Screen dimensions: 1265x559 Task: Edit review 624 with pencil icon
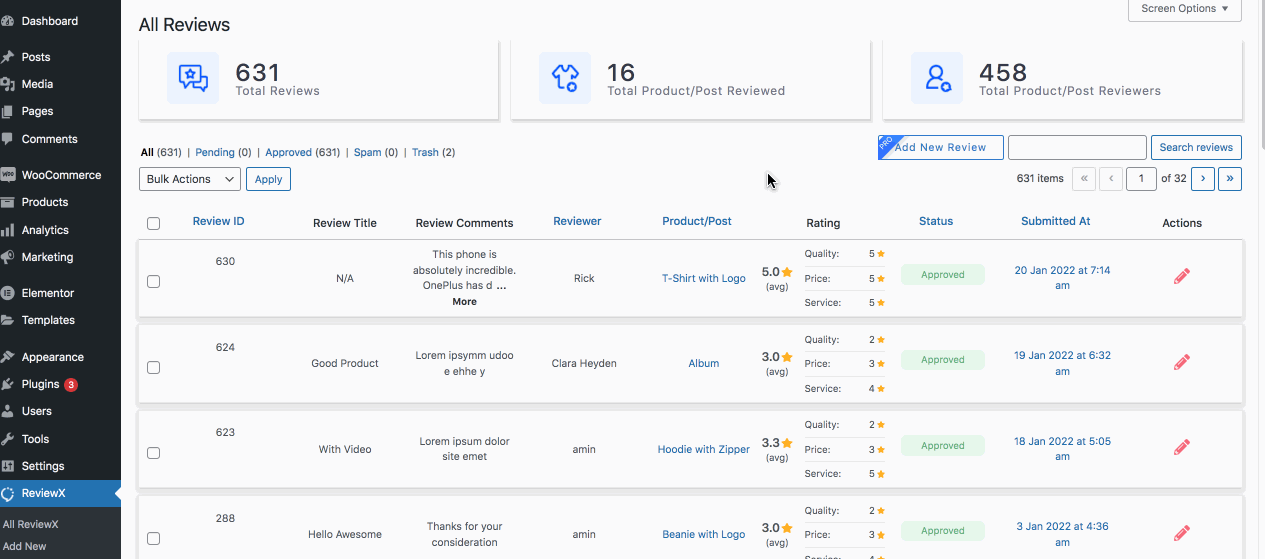[1182, 362]
